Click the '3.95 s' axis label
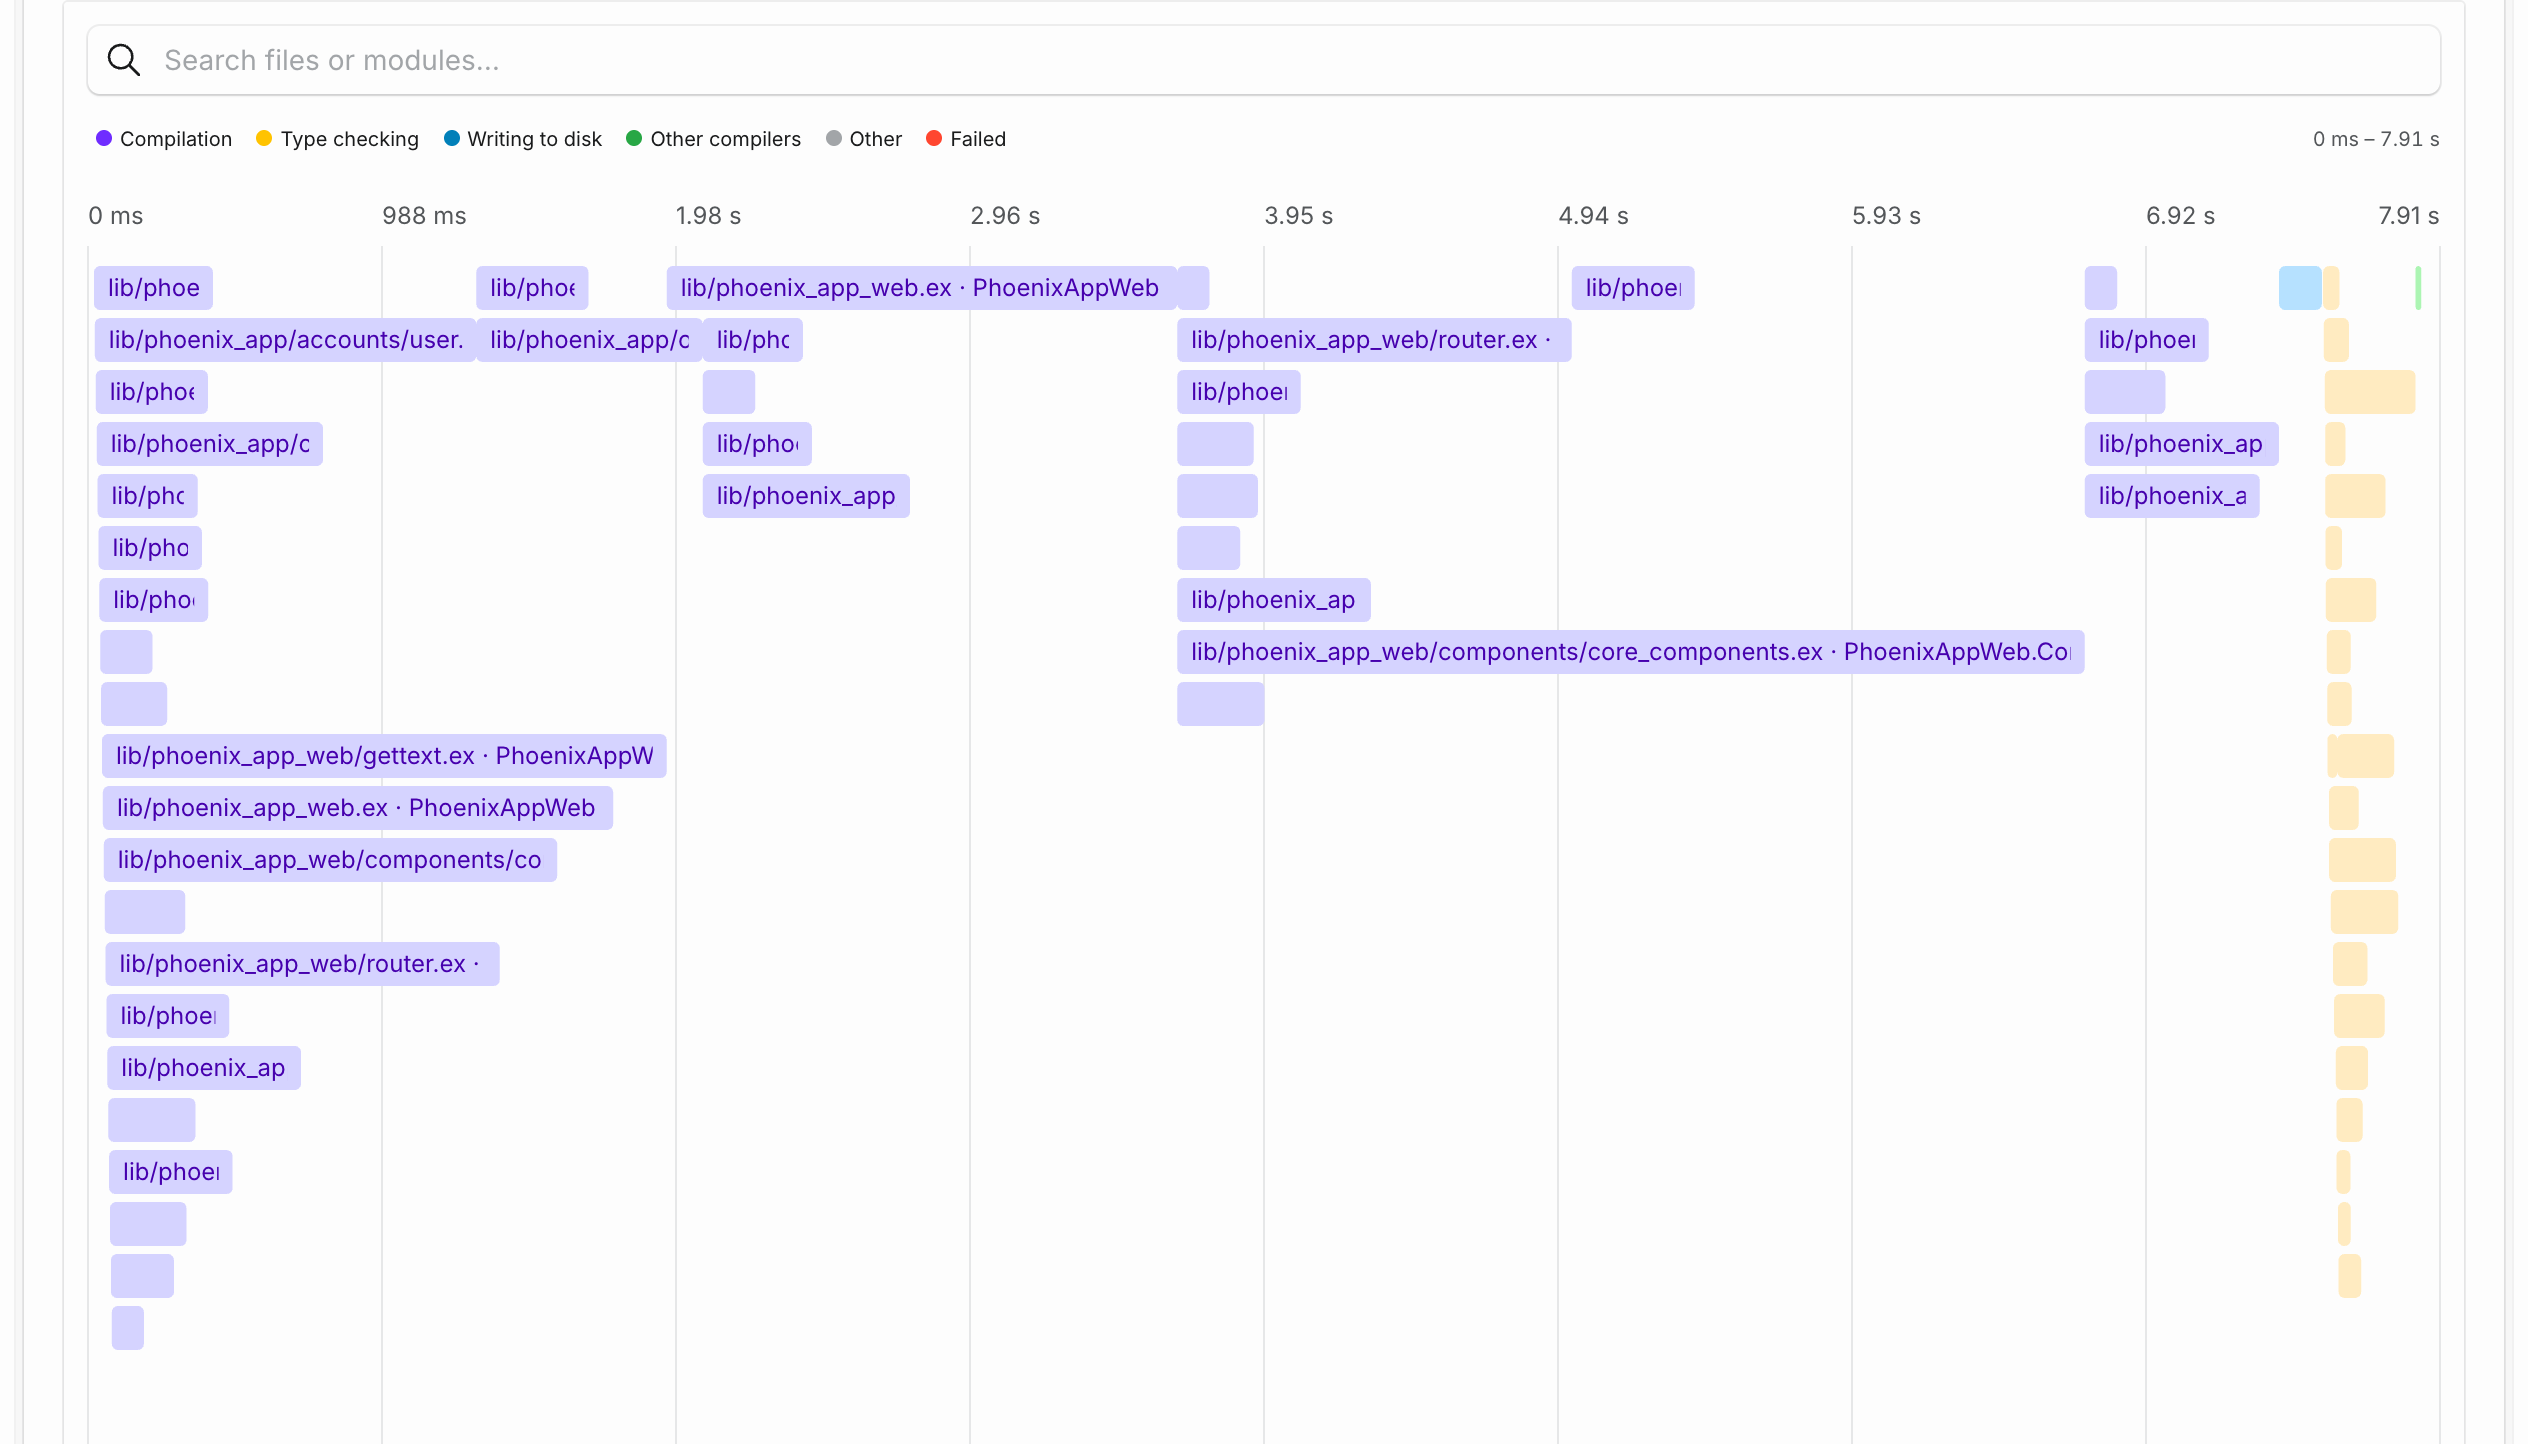Screen dimensions: 2528x1444 pyautogui.click(x=1298, y=216)
